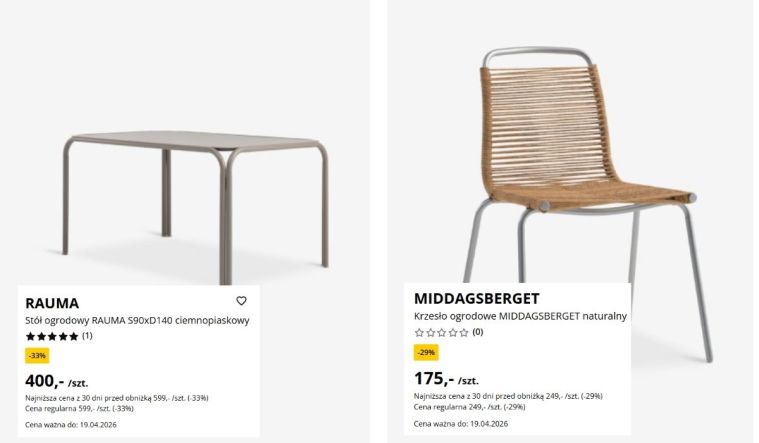Click the five-star rating for RAUMA
This screenshot has width=759, height=443.
[52, 337]
